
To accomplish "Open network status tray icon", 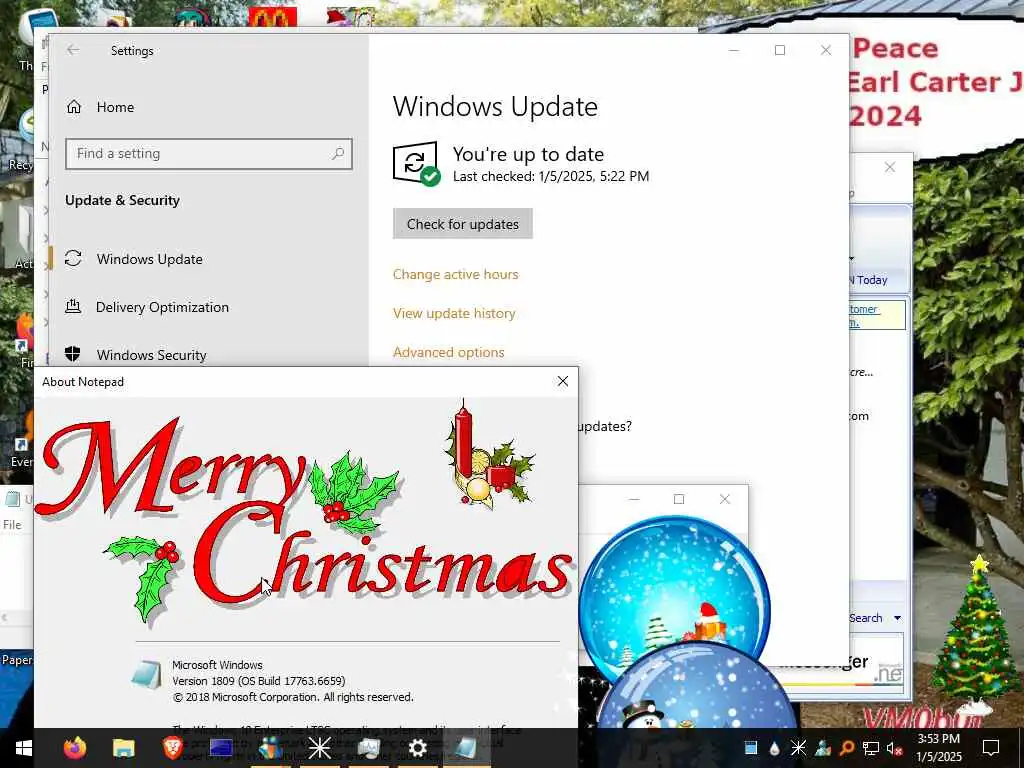I will (x=871, y=748).
